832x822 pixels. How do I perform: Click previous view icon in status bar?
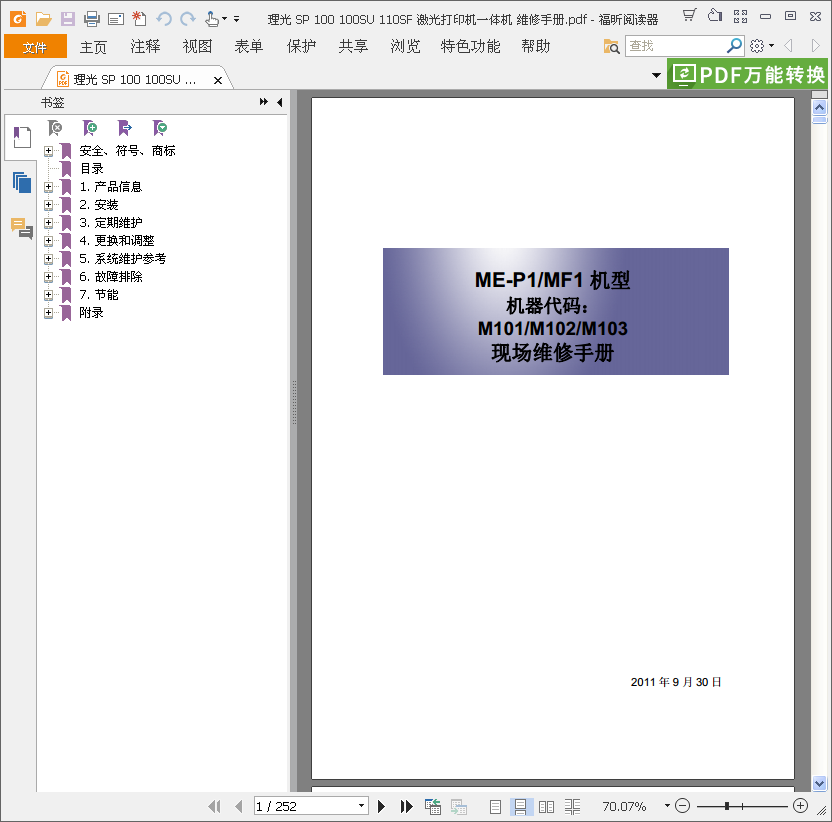[433, 807]
